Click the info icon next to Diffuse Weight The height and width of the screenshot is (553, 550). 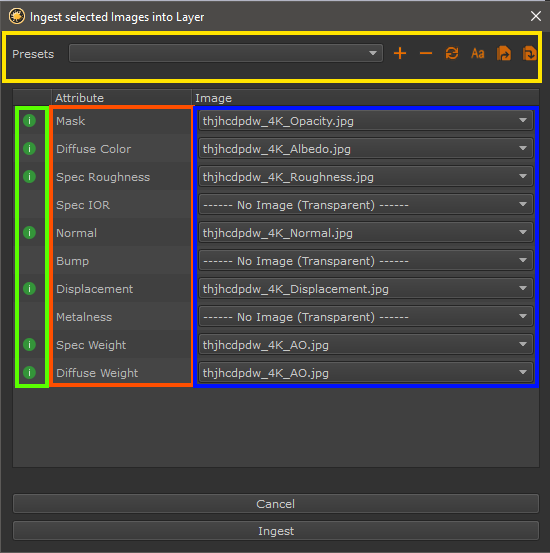click(x=29, y=372)
